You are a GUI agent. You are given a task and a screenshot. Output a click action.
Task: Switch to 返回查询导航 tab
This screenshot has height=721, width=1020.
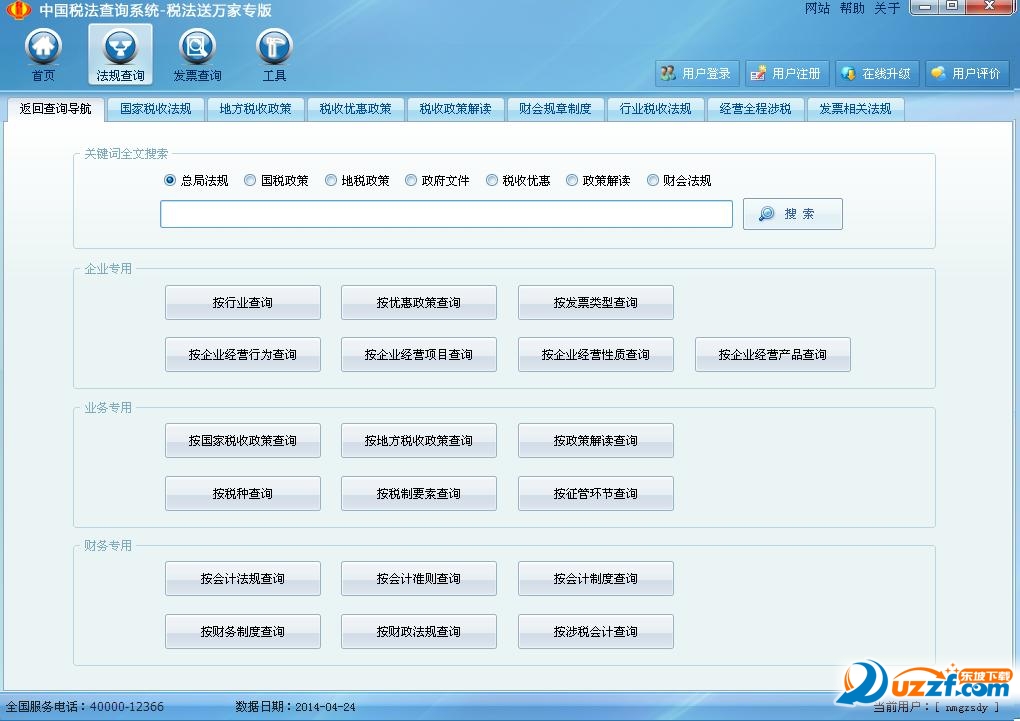click(x=55, y=109)
